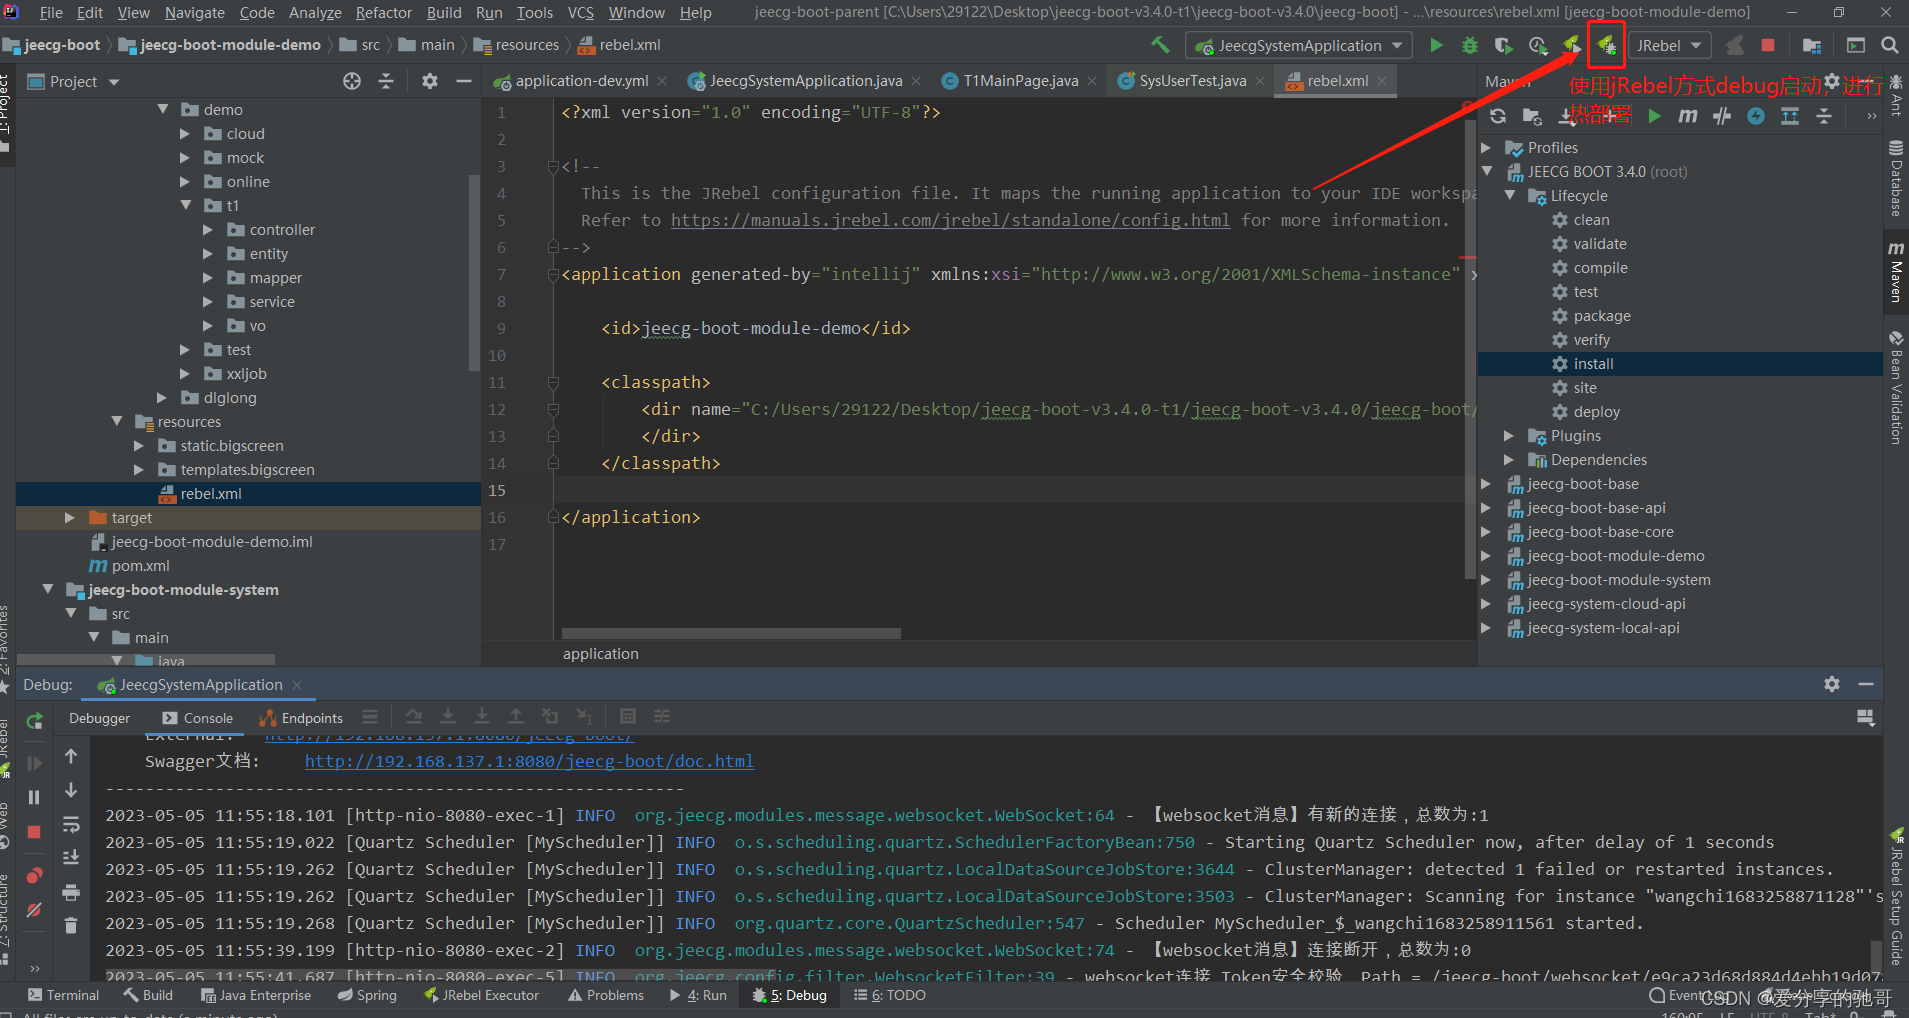View breakpoints icon in Debug sidebar
The image size is (1909, 1018).
pyautogui.click(x=34, y=876)
